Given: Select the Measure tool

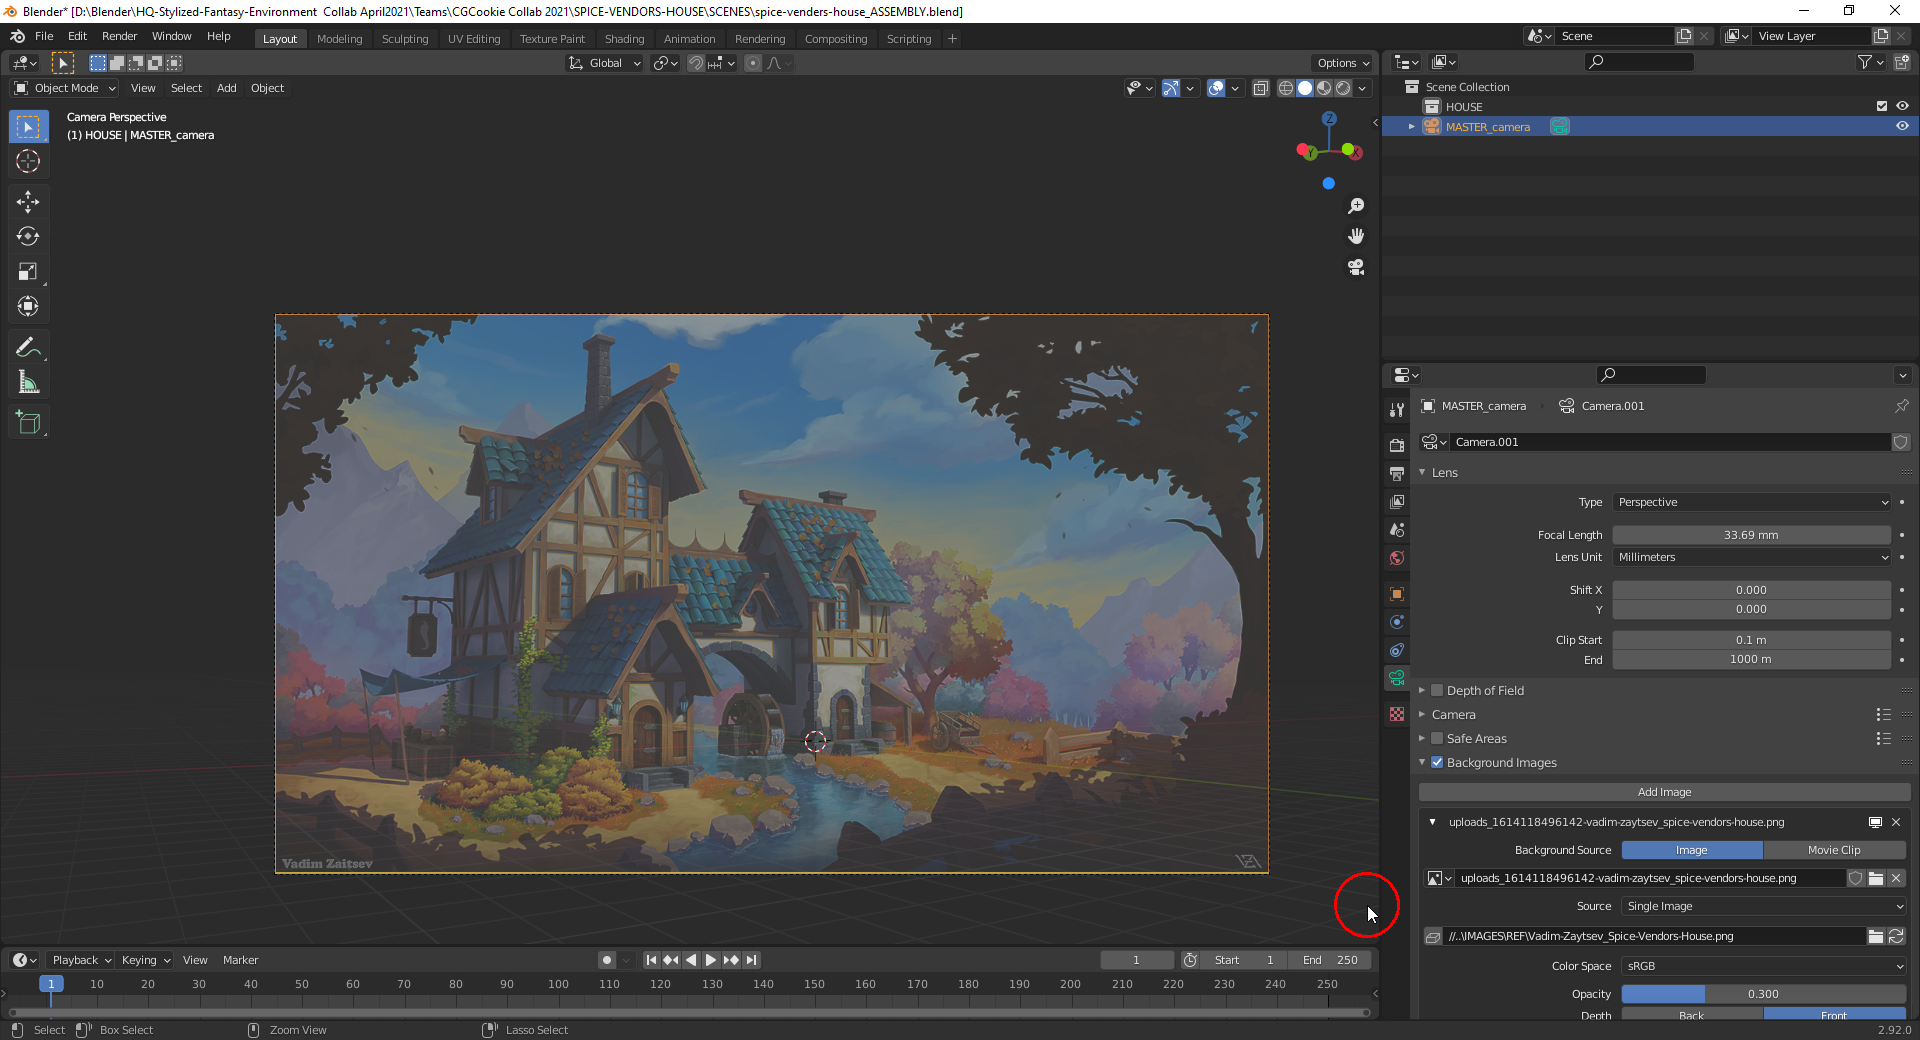Looking at the screenshot, I should point(28,383).
